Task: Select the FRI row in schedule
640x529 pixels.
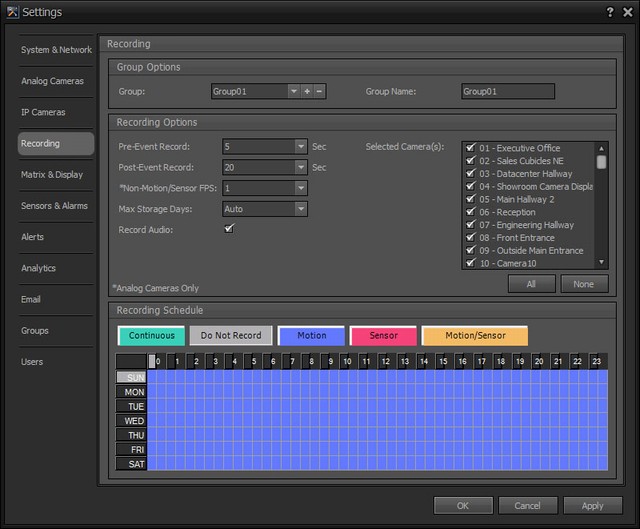Action: coord(131,449)
